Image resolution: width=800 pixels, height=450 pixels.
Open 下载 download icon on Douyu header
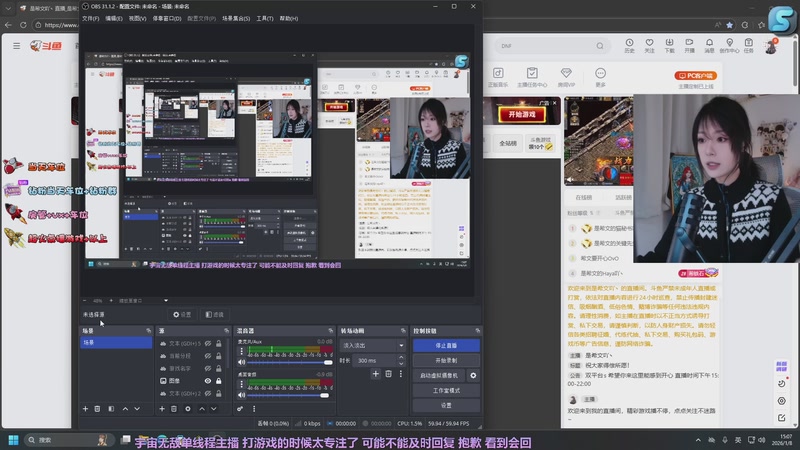click(x=669, y=46)
